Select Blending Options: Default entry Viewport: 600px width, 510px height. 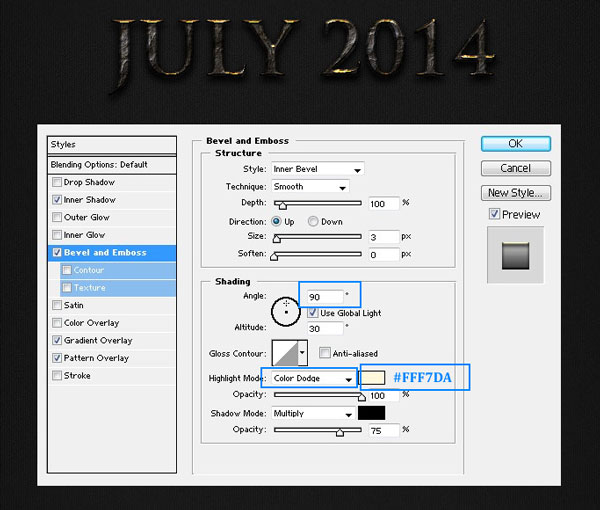coord(112,165)
